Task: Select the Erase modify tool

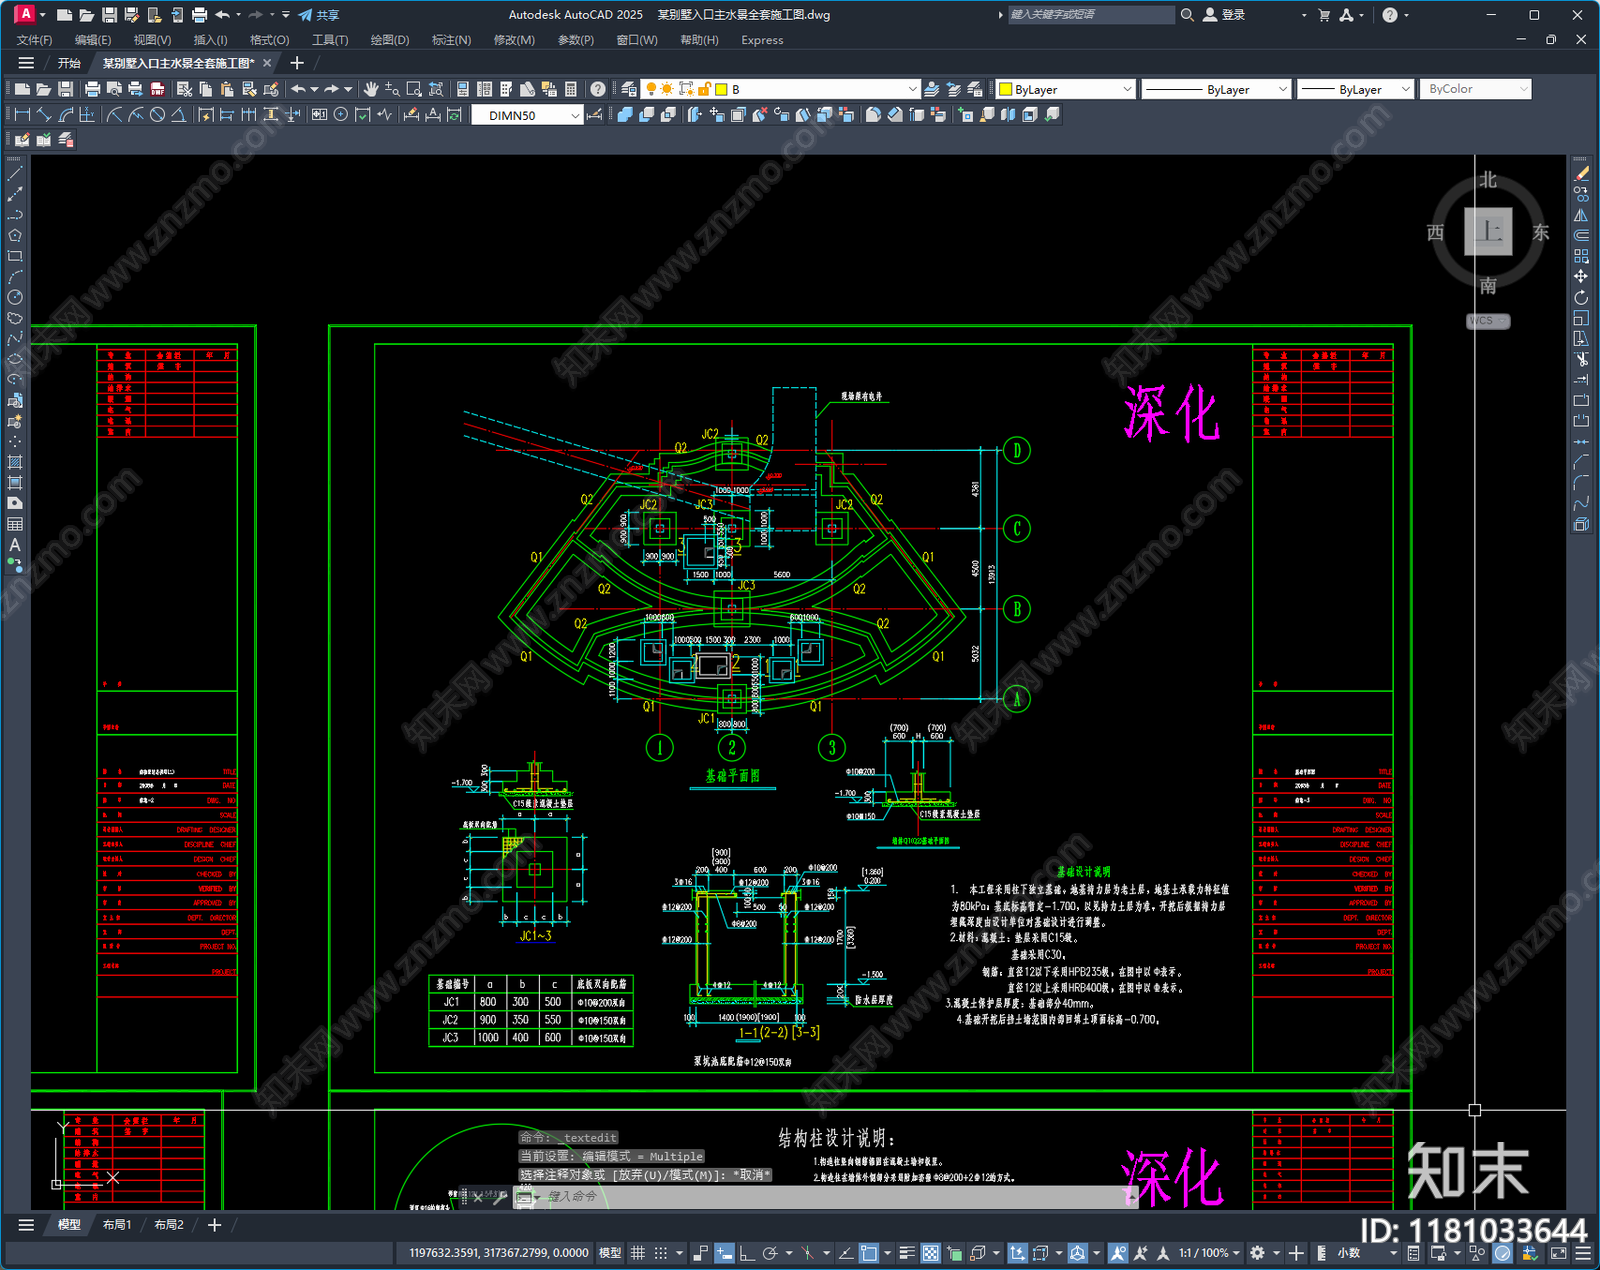Action: (x=1581, y=173)
